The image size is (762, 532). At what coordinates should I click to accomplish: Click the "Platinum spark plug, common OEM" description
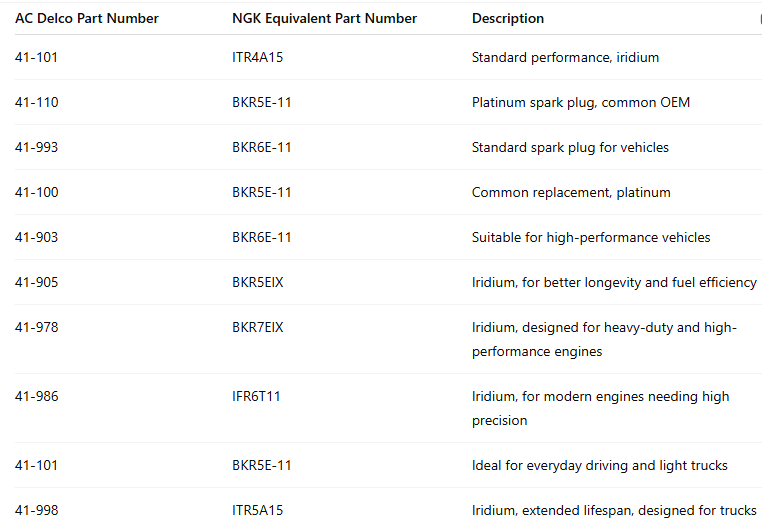580,102
